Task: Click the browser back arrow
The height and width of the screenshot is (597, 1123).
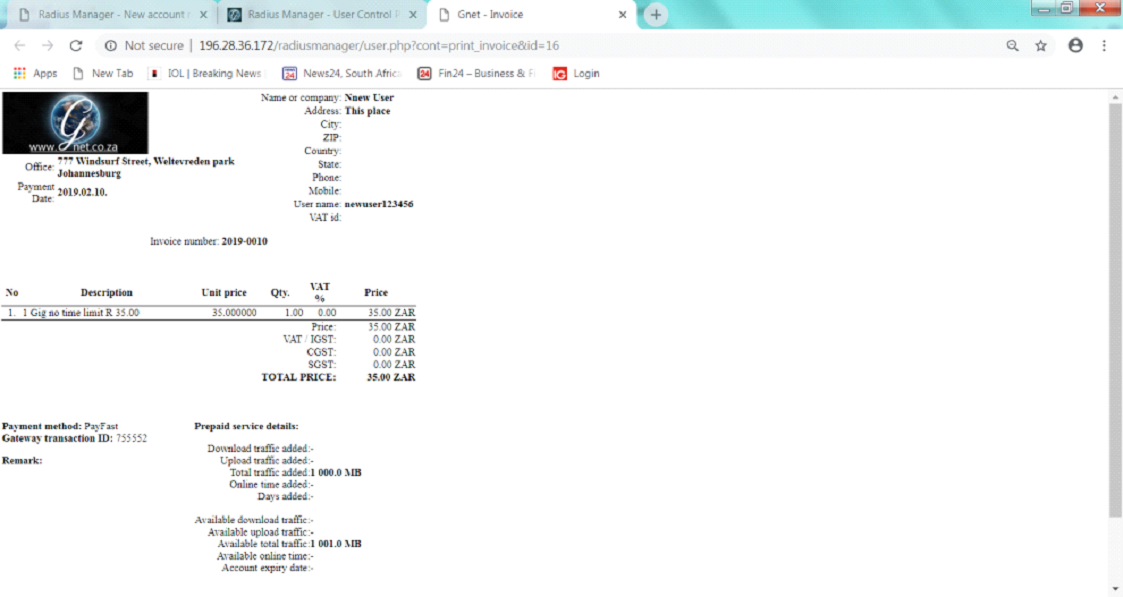Action: coord(19,46)
